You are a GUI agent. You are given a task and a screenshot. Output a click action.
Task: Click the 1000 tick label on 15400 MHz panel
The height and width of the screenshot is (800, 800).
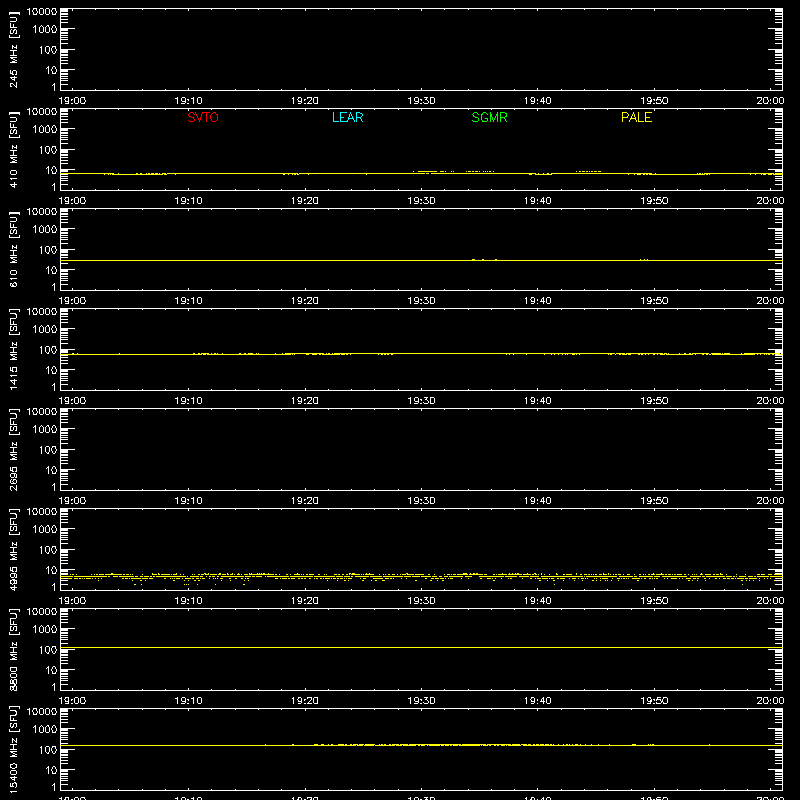(45, 729)
